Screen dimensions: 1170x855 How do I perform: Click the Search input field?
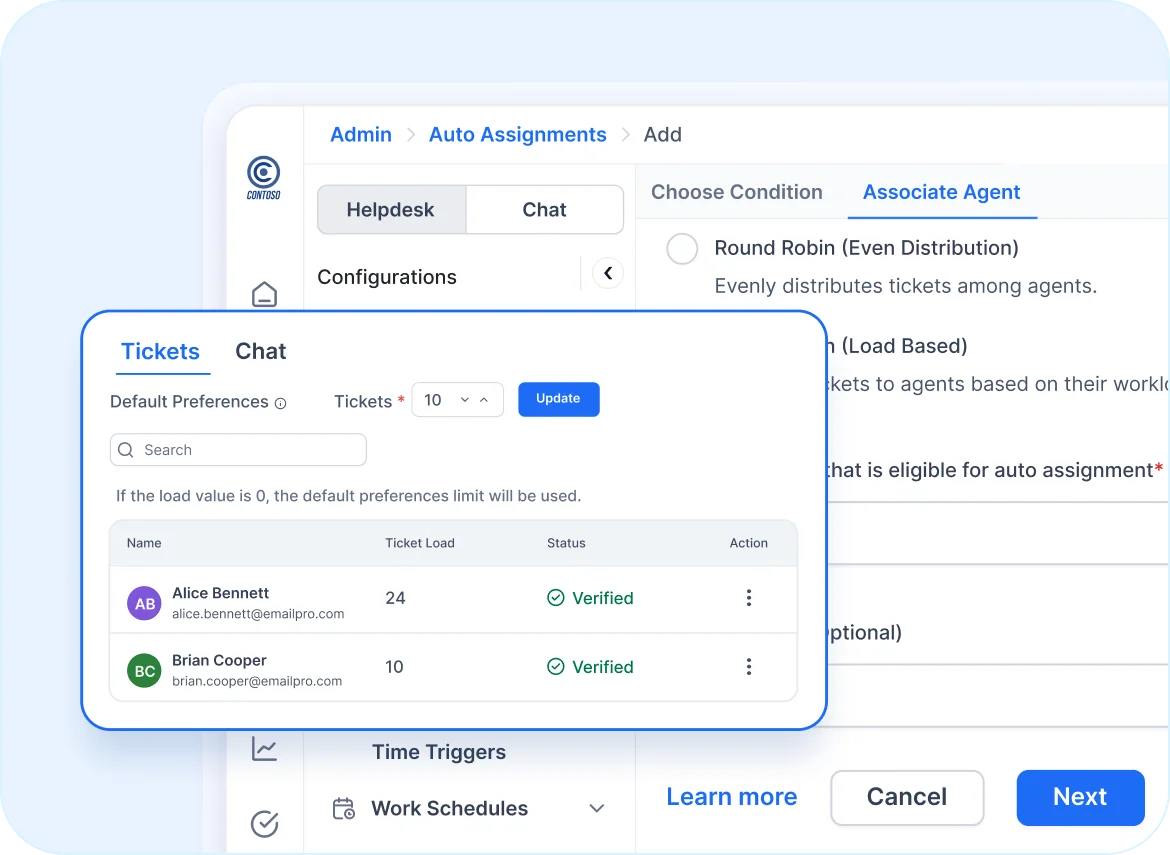tap(238, 450)
